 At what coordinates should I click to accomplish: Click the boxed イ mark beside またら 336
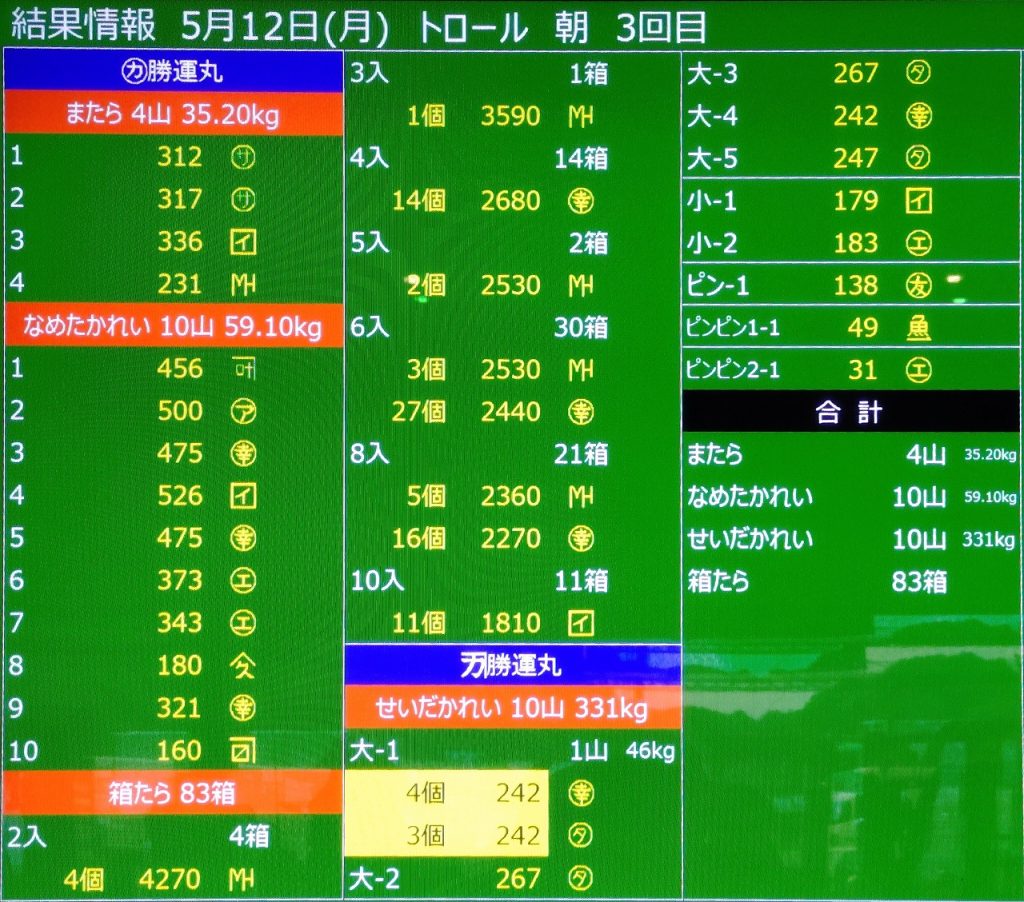[243, 242]
